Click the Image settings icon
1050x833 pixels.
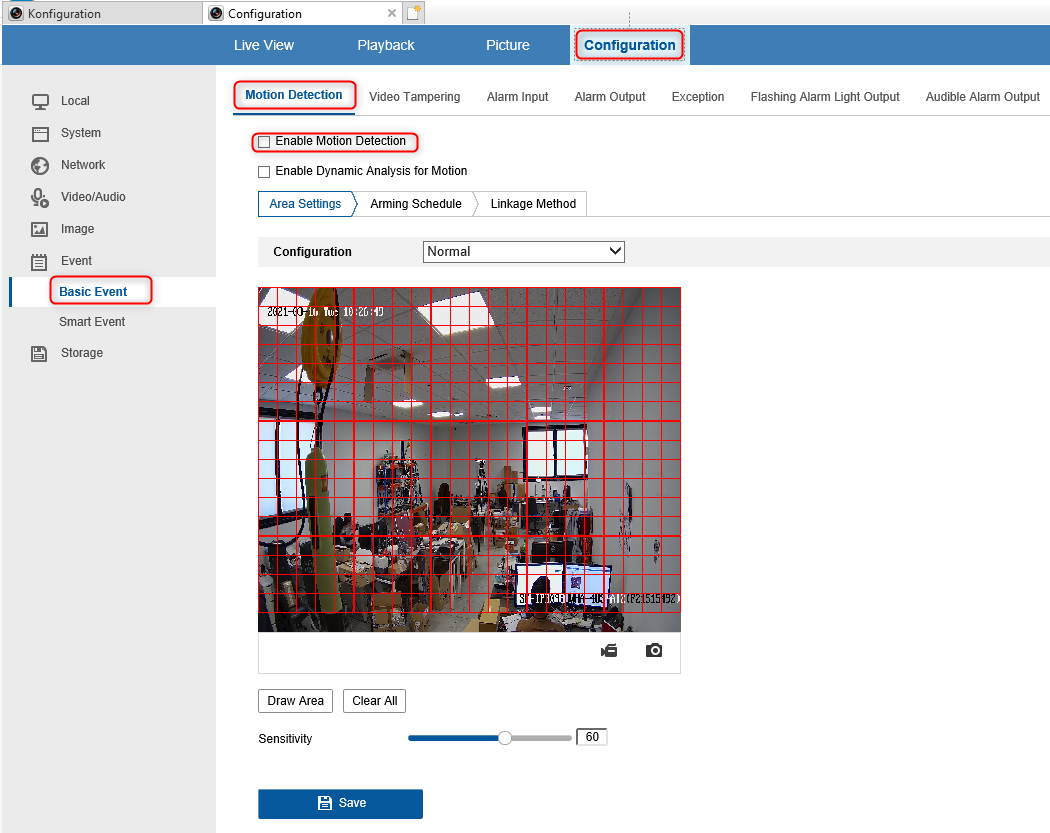(40, 229)
